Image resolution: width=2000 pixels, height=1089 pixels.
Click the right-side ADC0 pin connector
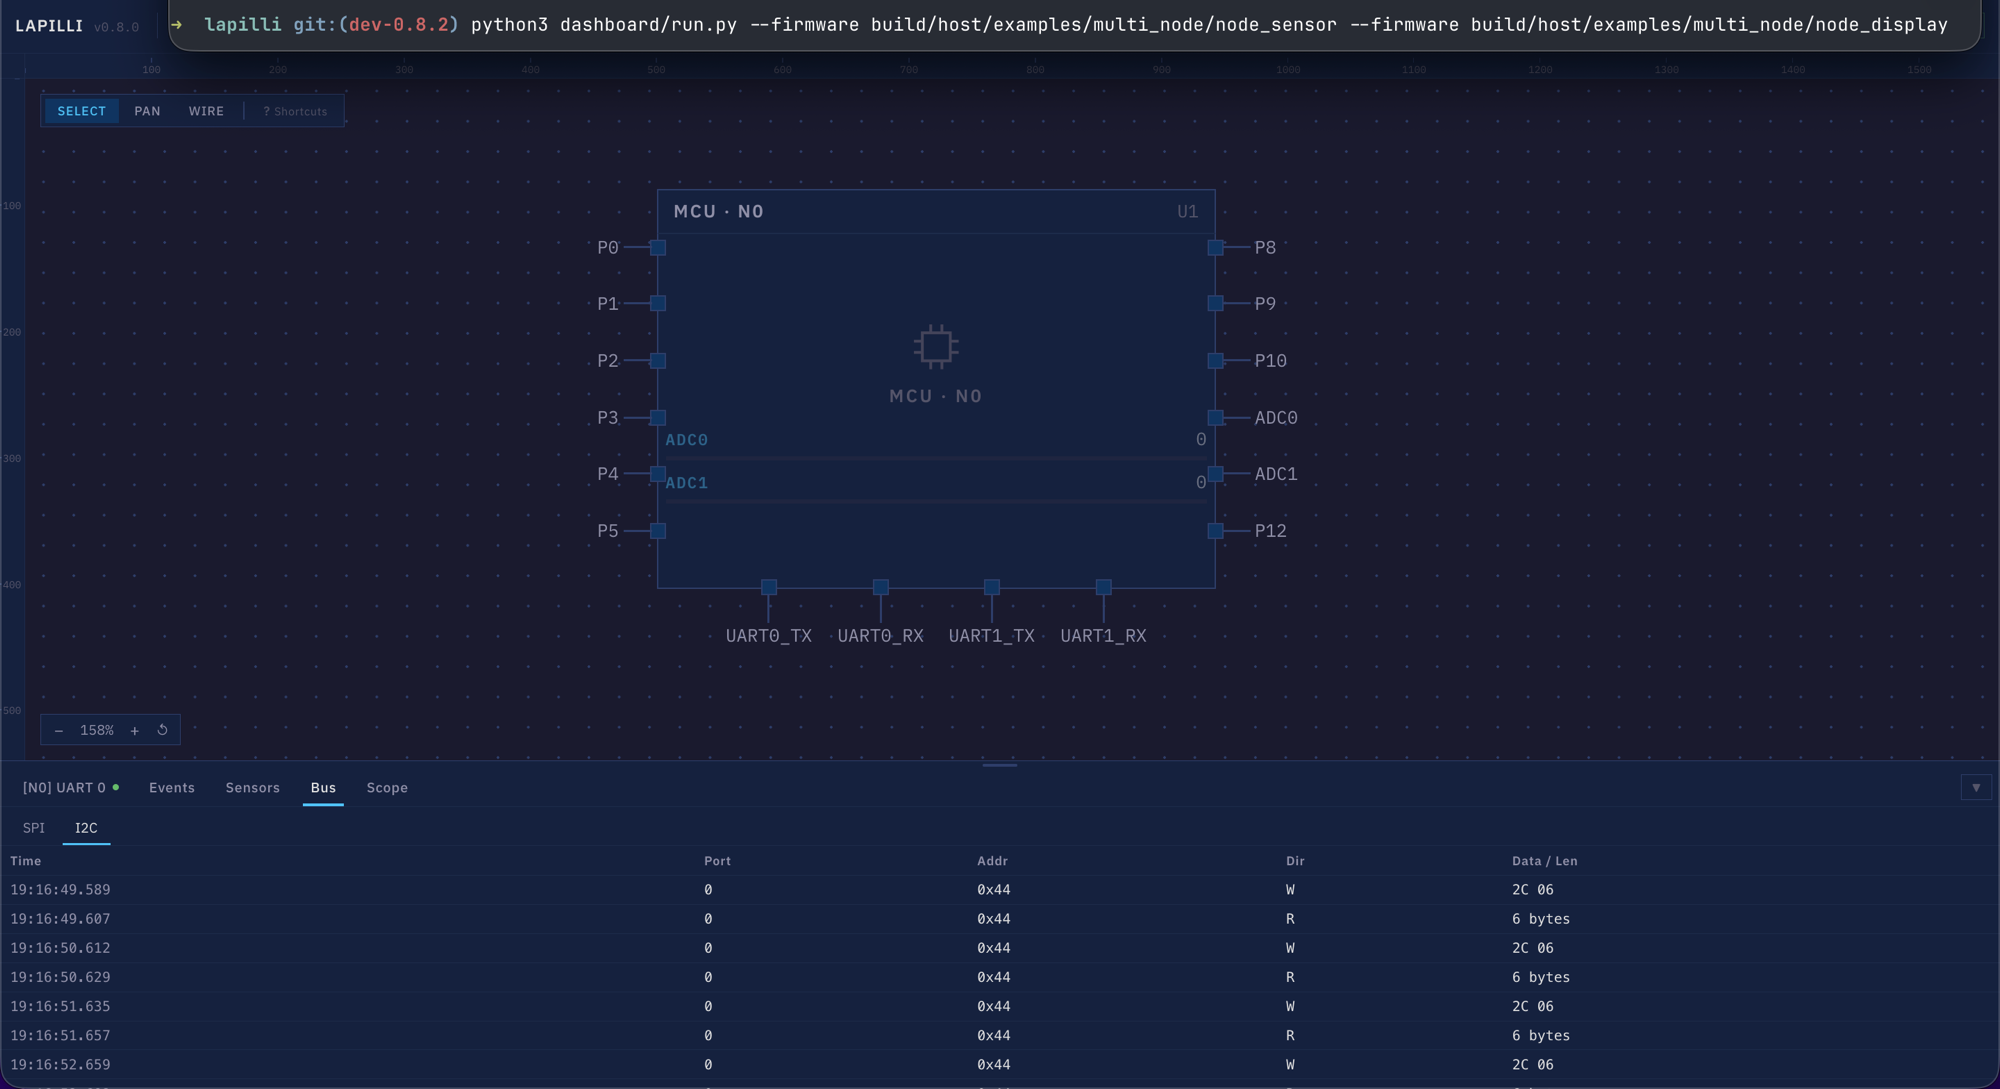[x=1215, y=417]
